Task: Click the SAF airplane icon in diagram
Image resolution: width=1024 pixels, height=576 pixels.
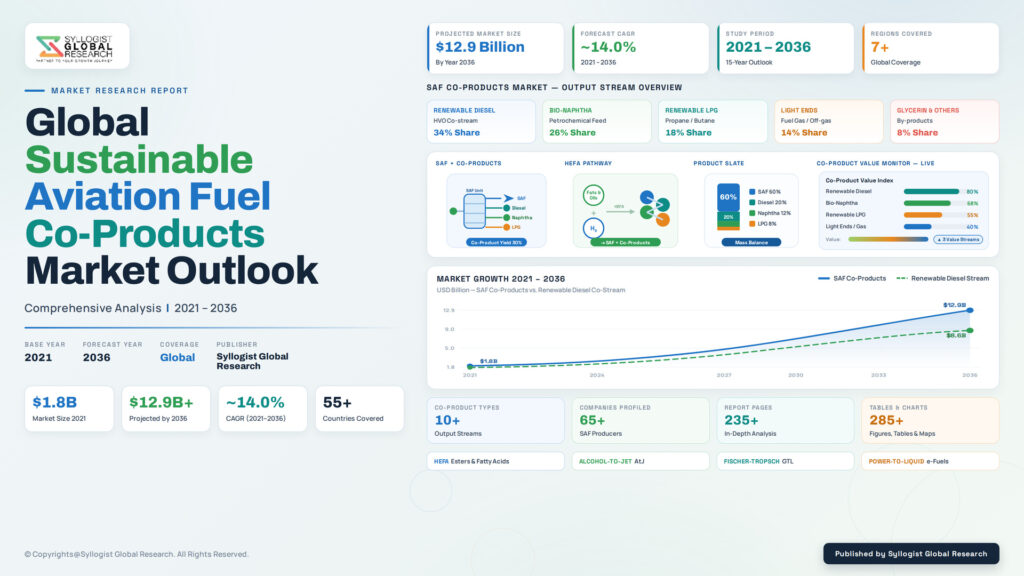Action: tap(508, 198)
